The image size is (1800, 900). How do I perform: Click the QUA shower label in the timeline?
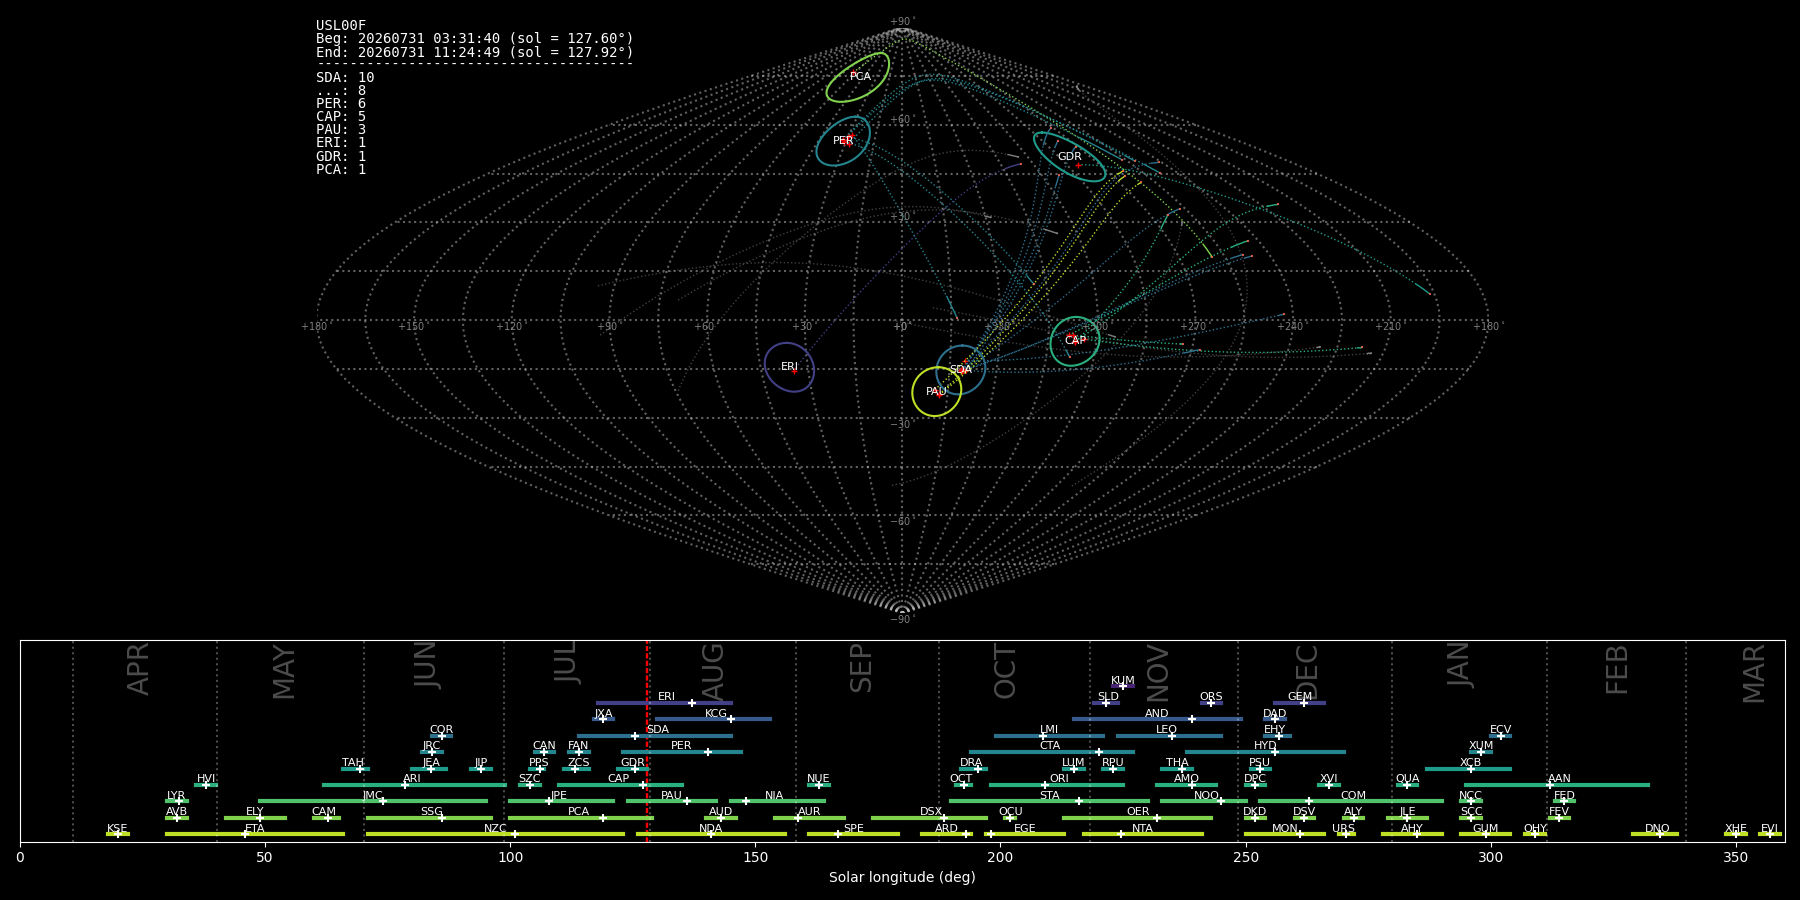click(x=1407, y=779)
